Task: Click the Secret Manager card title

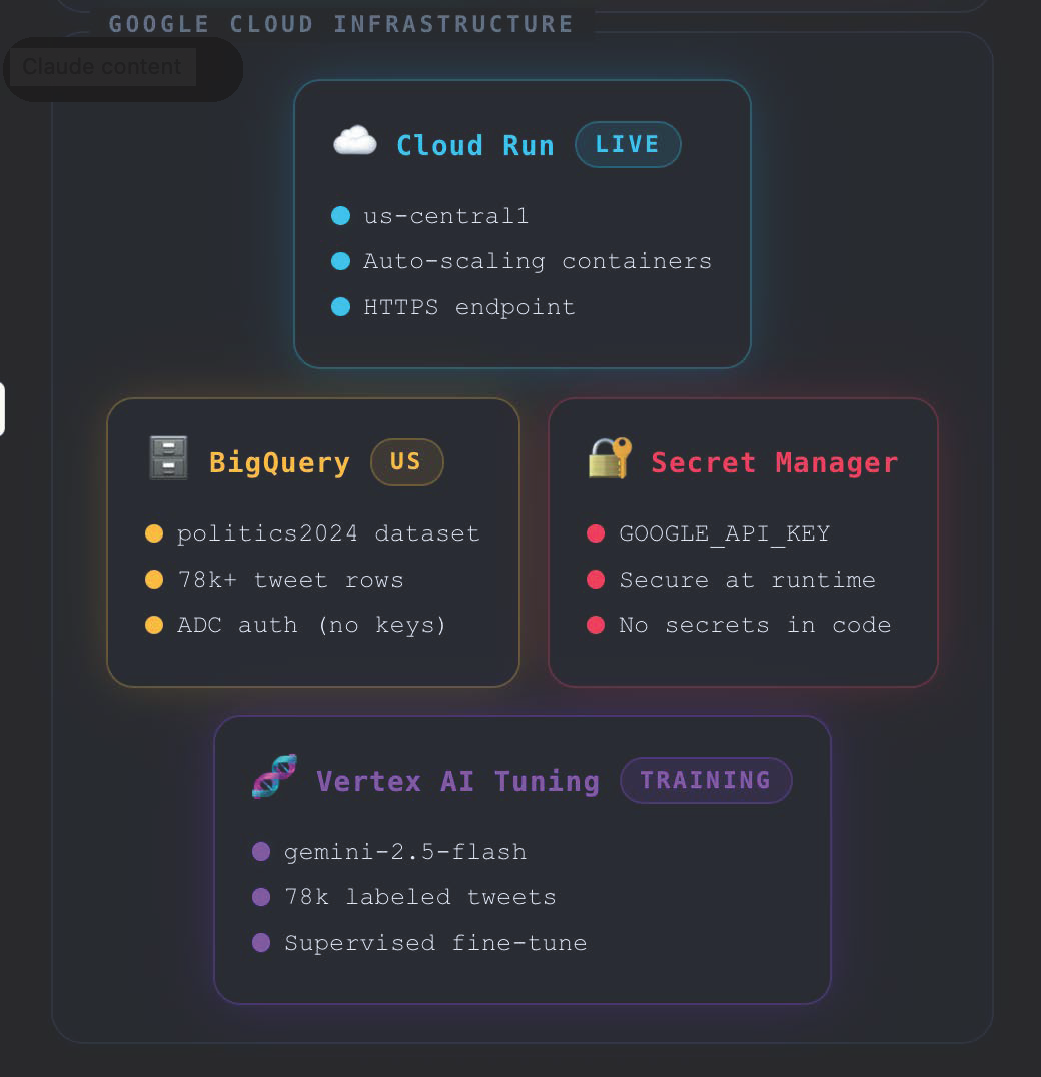Action: click(x=775, y=462)
